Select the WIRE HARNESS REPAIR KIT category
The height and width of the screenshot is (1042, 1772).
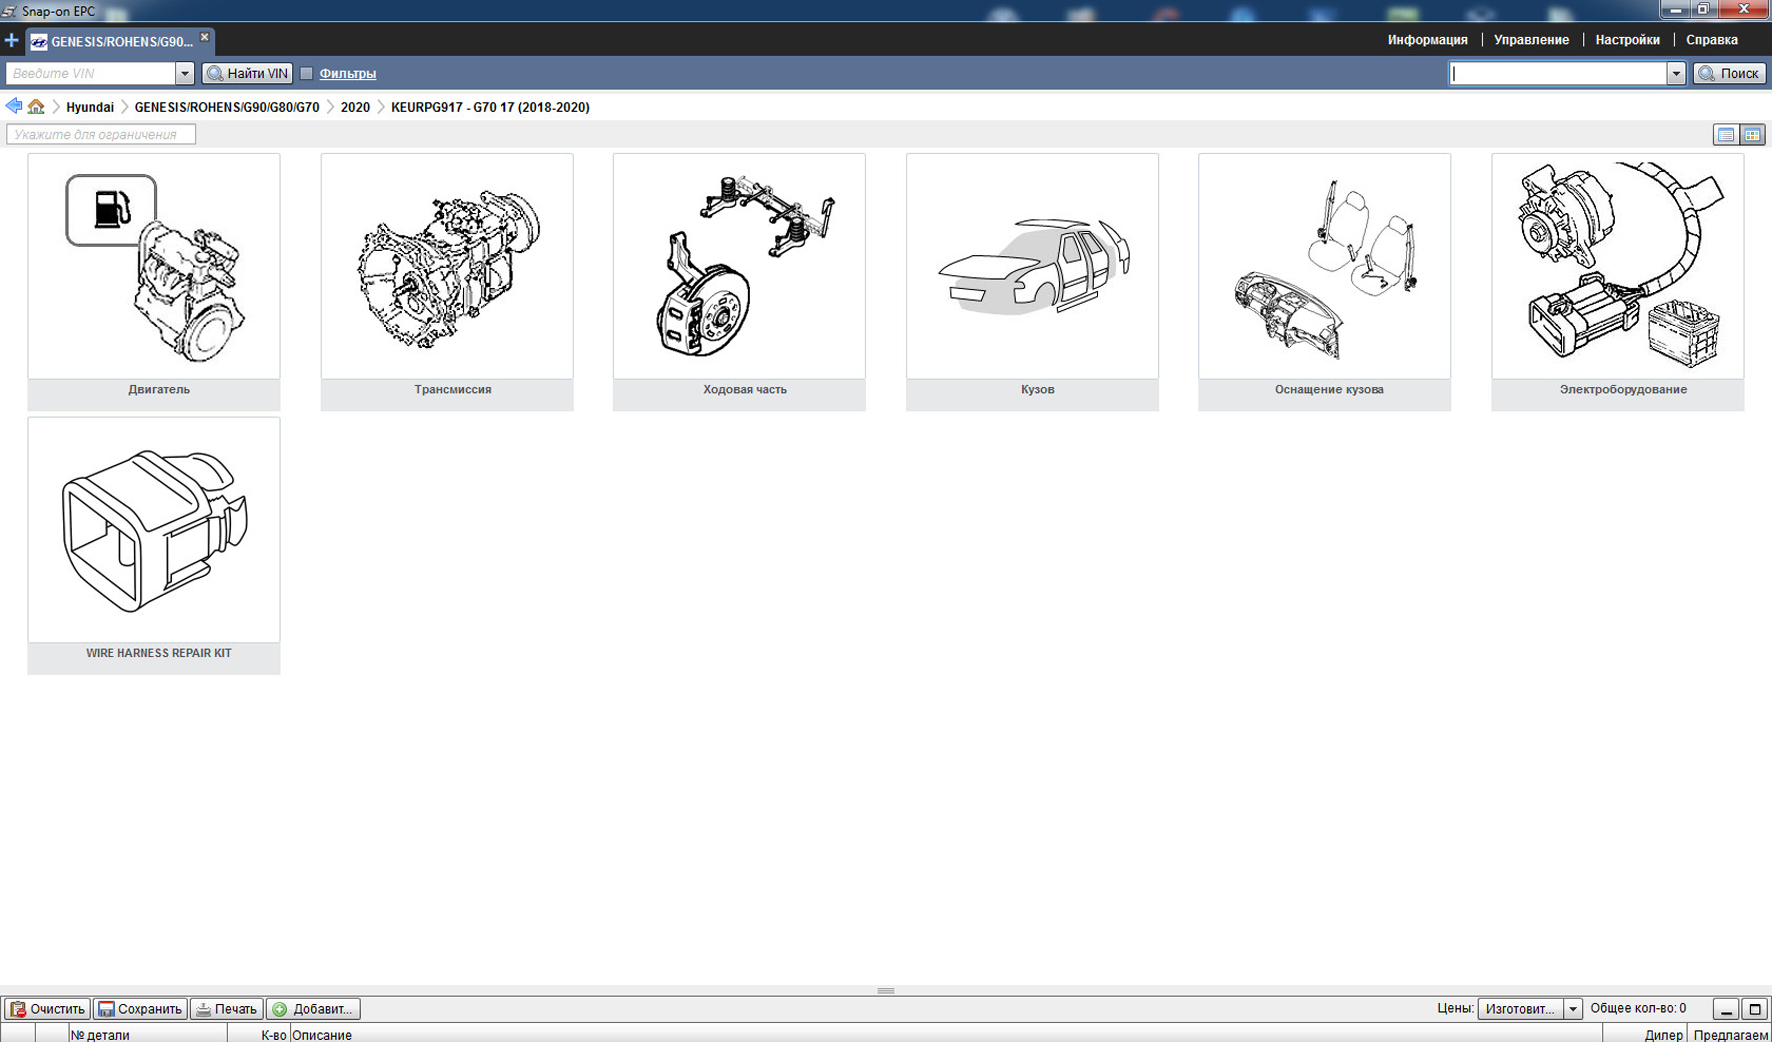click(154, 531)
